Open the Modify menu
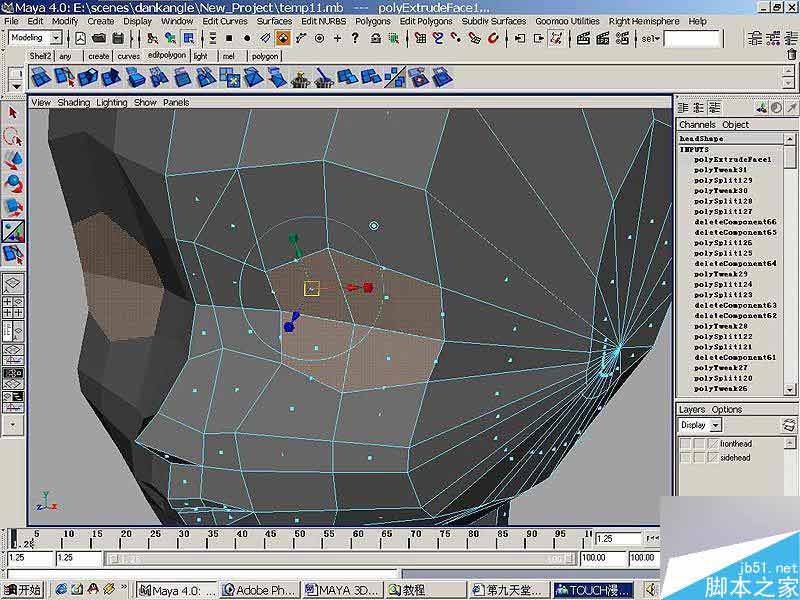Screen dimensions: 800x600 (65, 21)
